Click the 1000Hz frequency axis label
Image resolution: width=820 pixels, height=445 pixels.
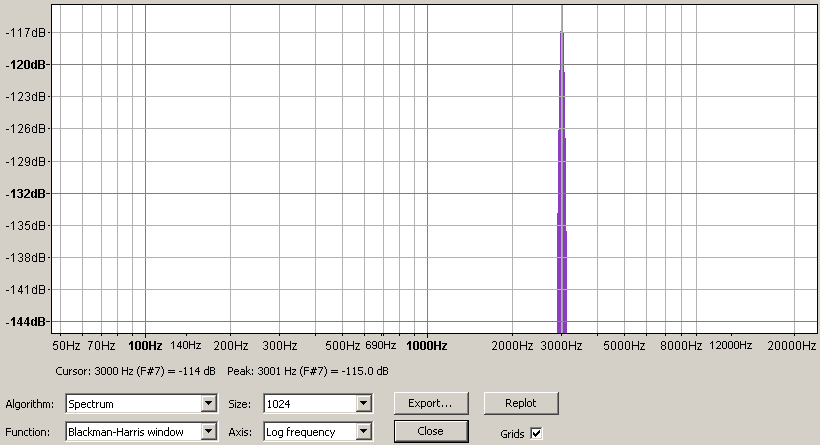[427, 346]
